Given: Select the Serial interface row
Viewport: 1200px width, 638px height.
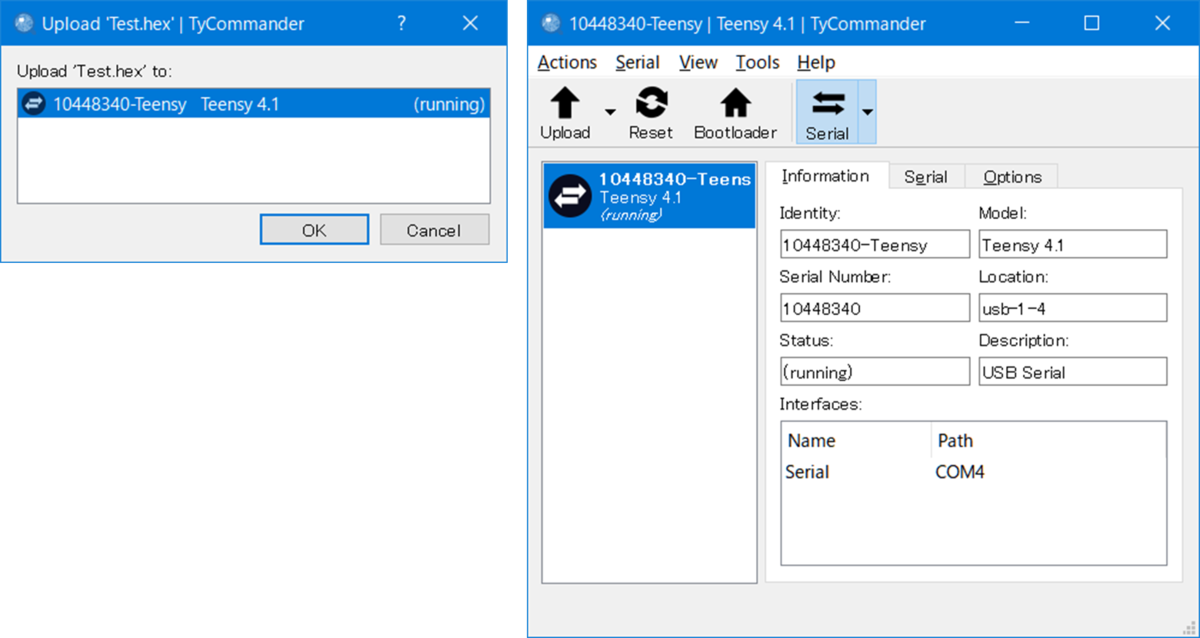Looking at the screenshot, I should pos(973,472).
